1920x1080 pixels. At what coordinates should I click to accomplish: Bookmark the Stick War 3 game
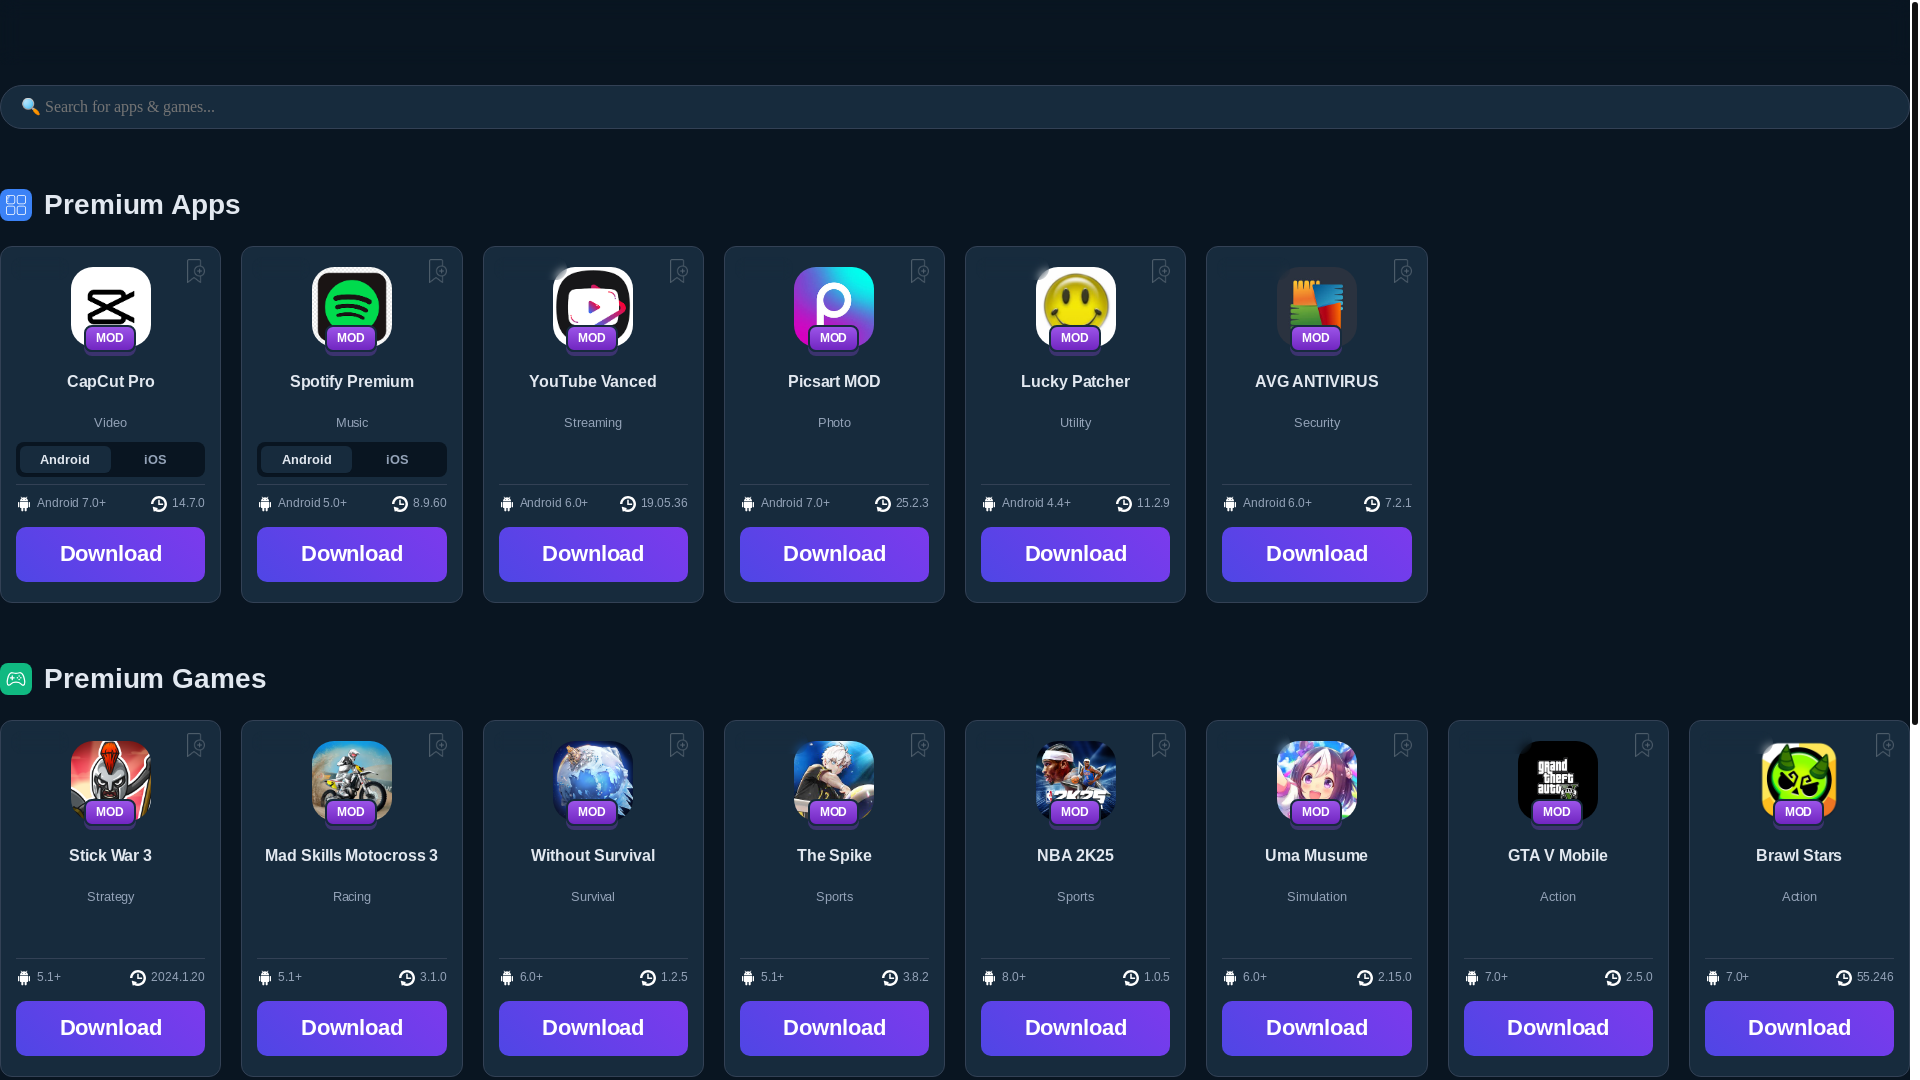click(x=196, y=745)
